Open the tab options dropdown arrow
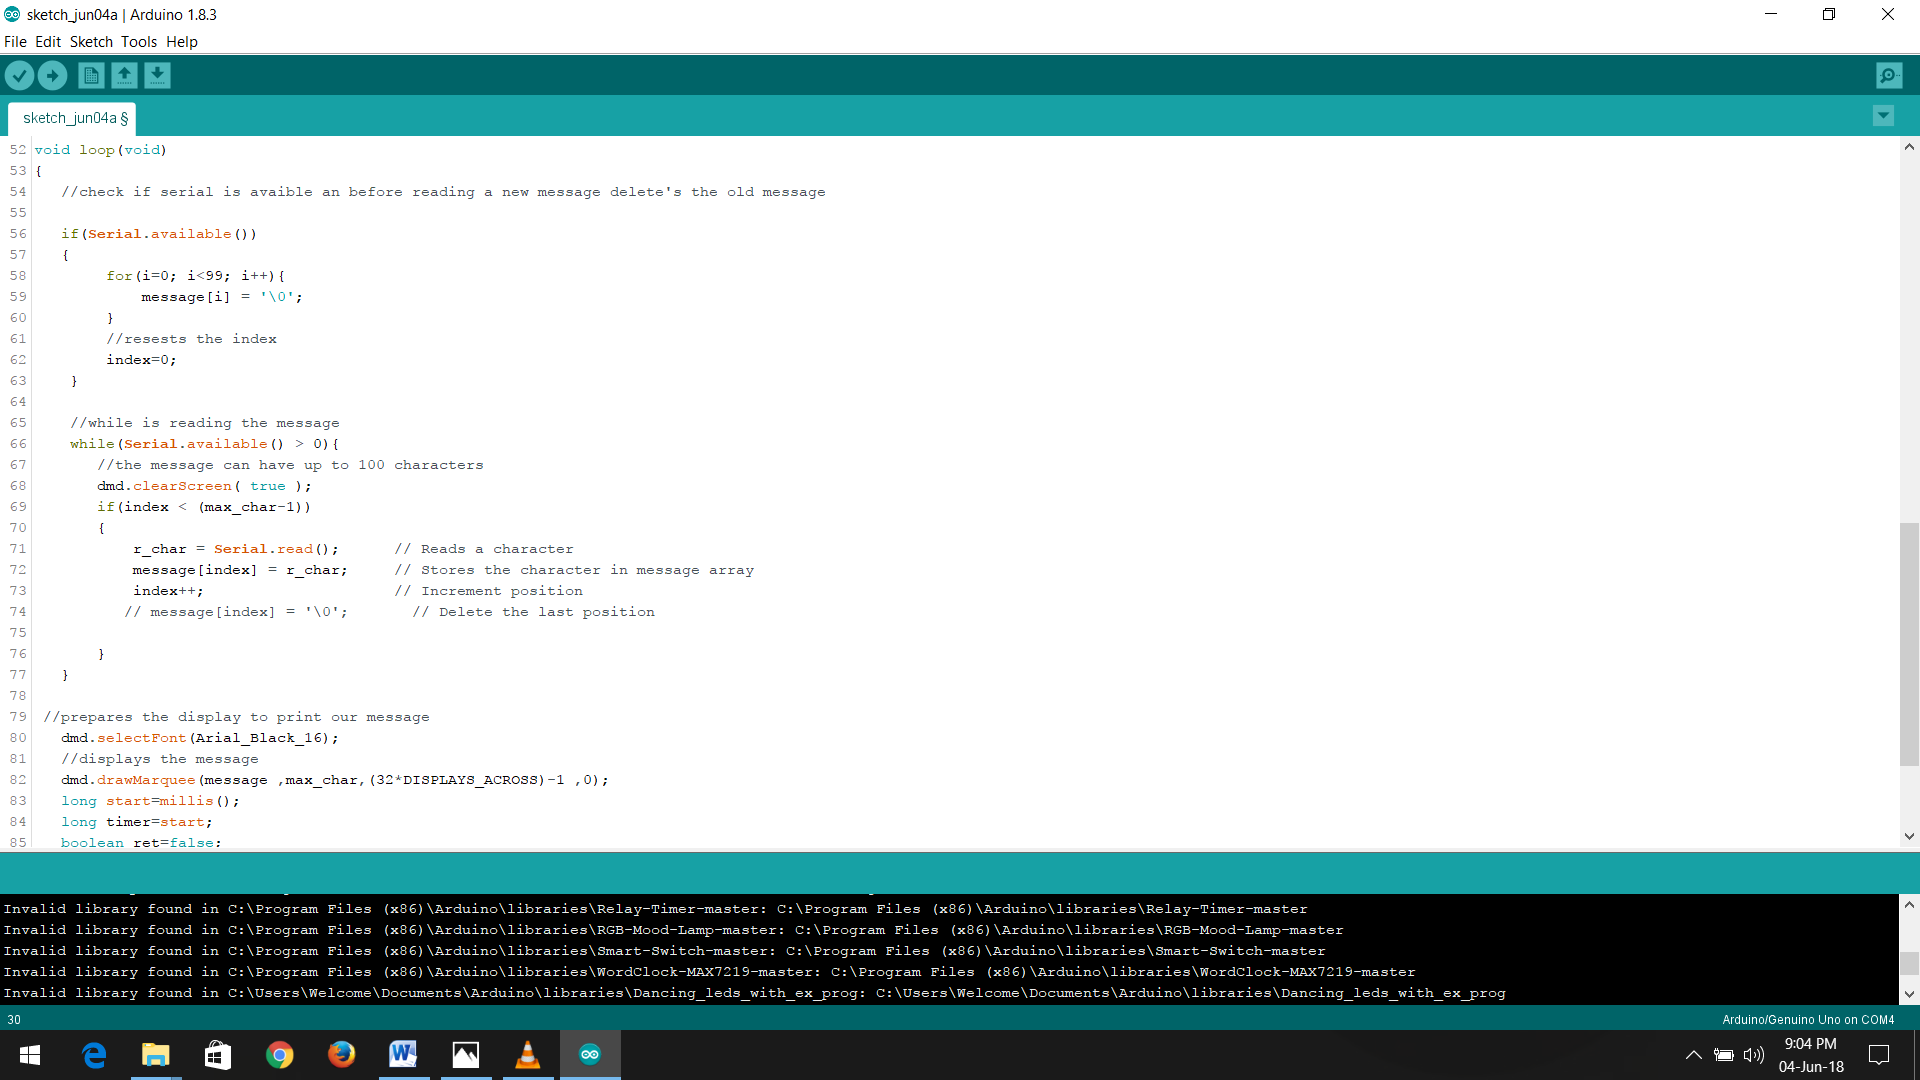The height and width of the screenshot is (1080, 1920). point(1883,116)
